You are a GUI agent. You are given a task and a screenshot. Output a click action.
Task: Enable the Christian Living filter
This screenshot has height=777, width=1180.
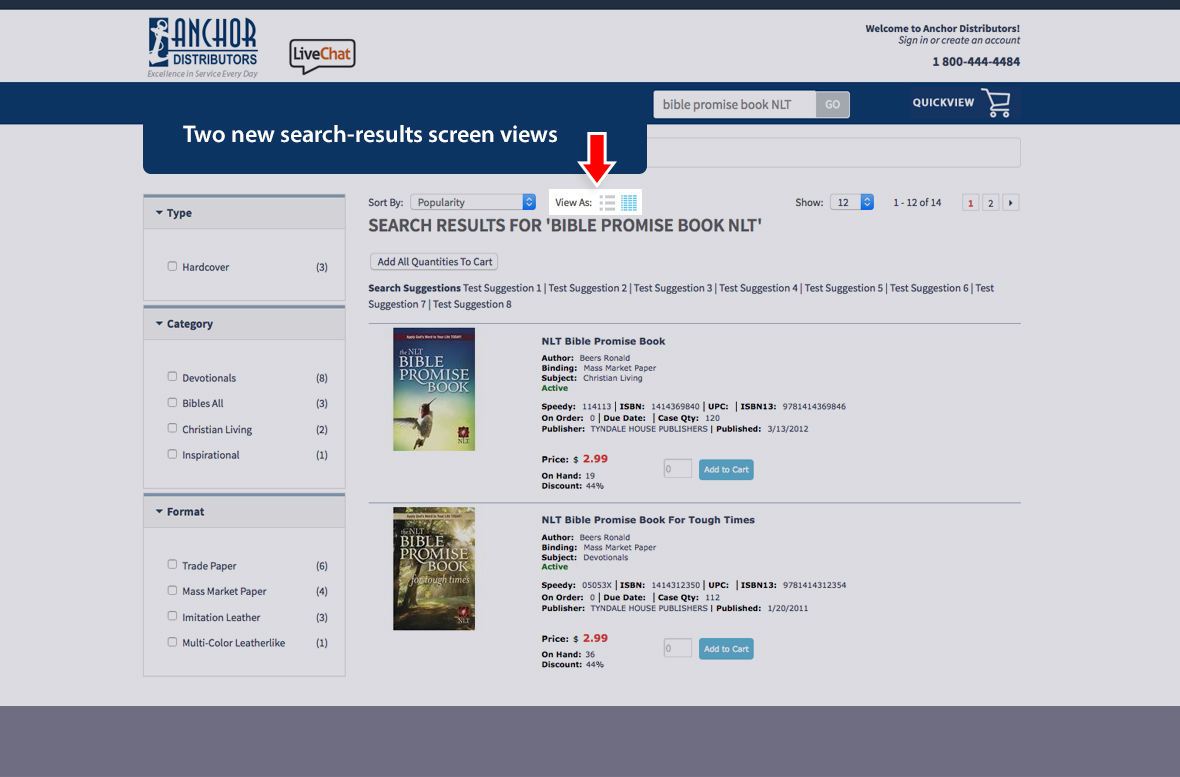tap(172, 428)
